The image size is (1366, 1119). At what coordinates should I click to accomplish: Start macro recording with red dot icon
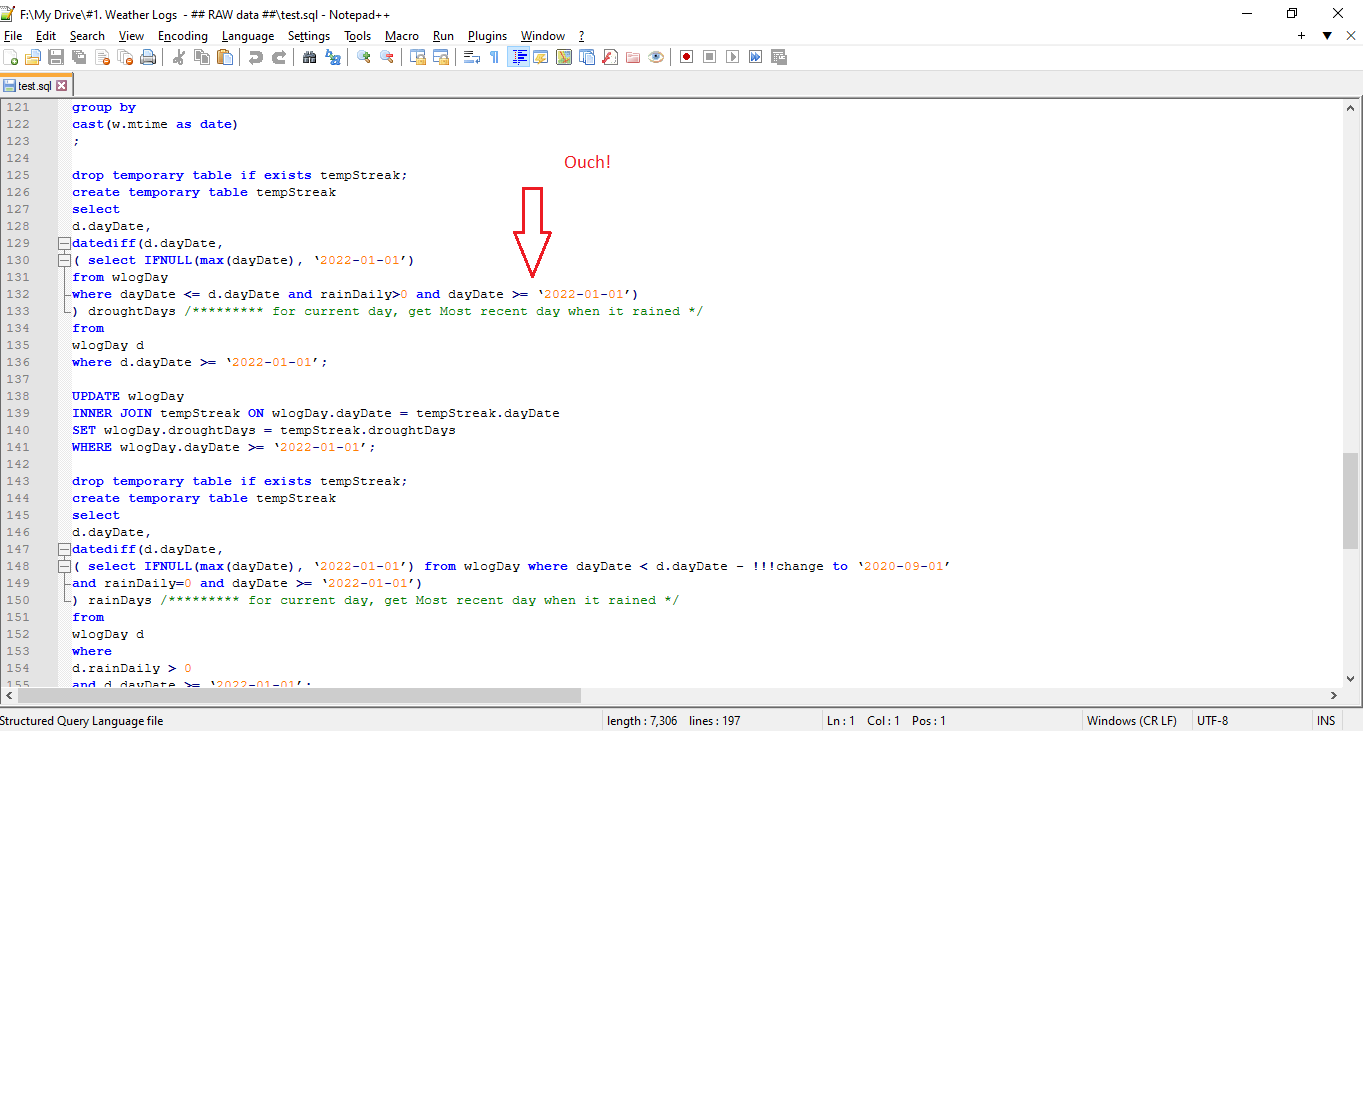687,57
